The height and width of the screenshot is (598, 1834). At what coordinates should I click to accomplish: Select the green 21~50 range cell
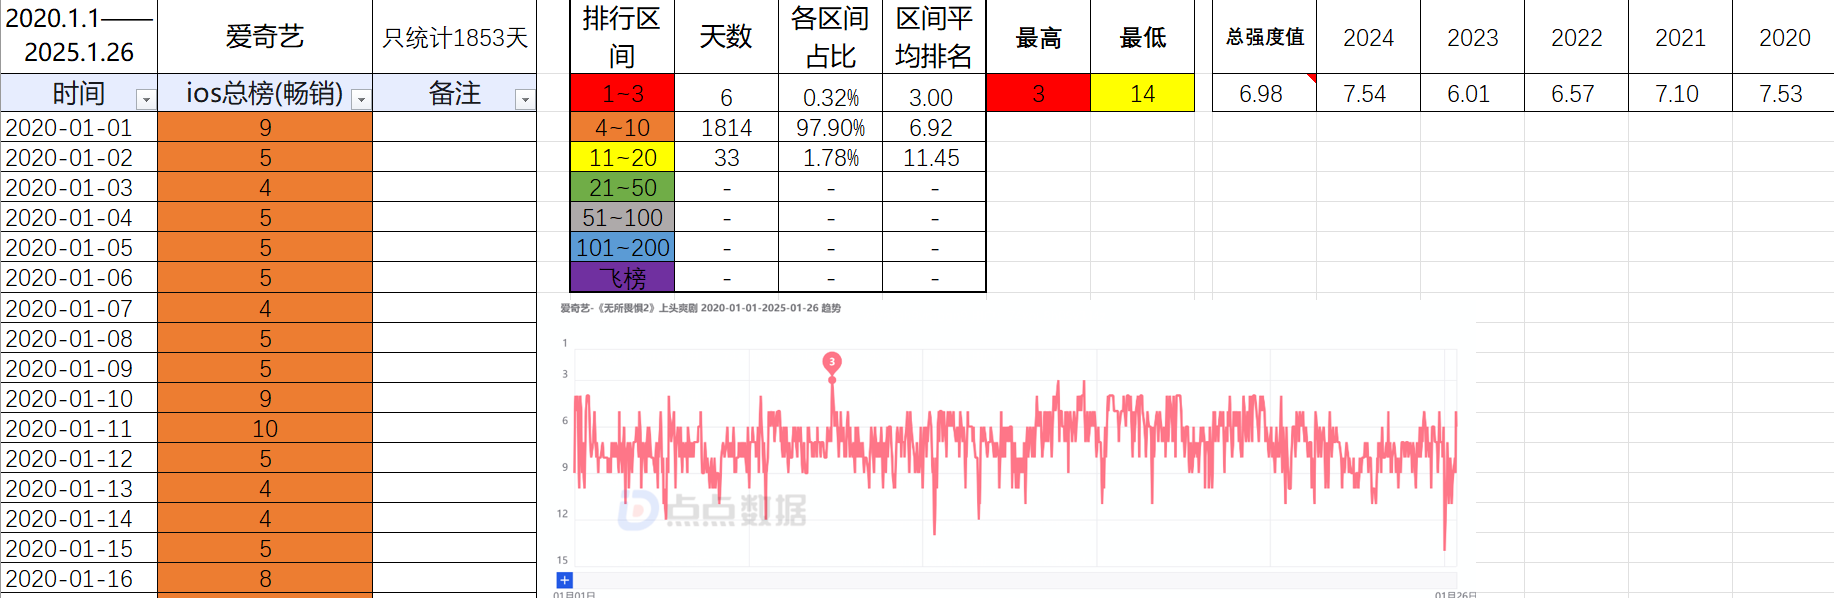point(622,188)
